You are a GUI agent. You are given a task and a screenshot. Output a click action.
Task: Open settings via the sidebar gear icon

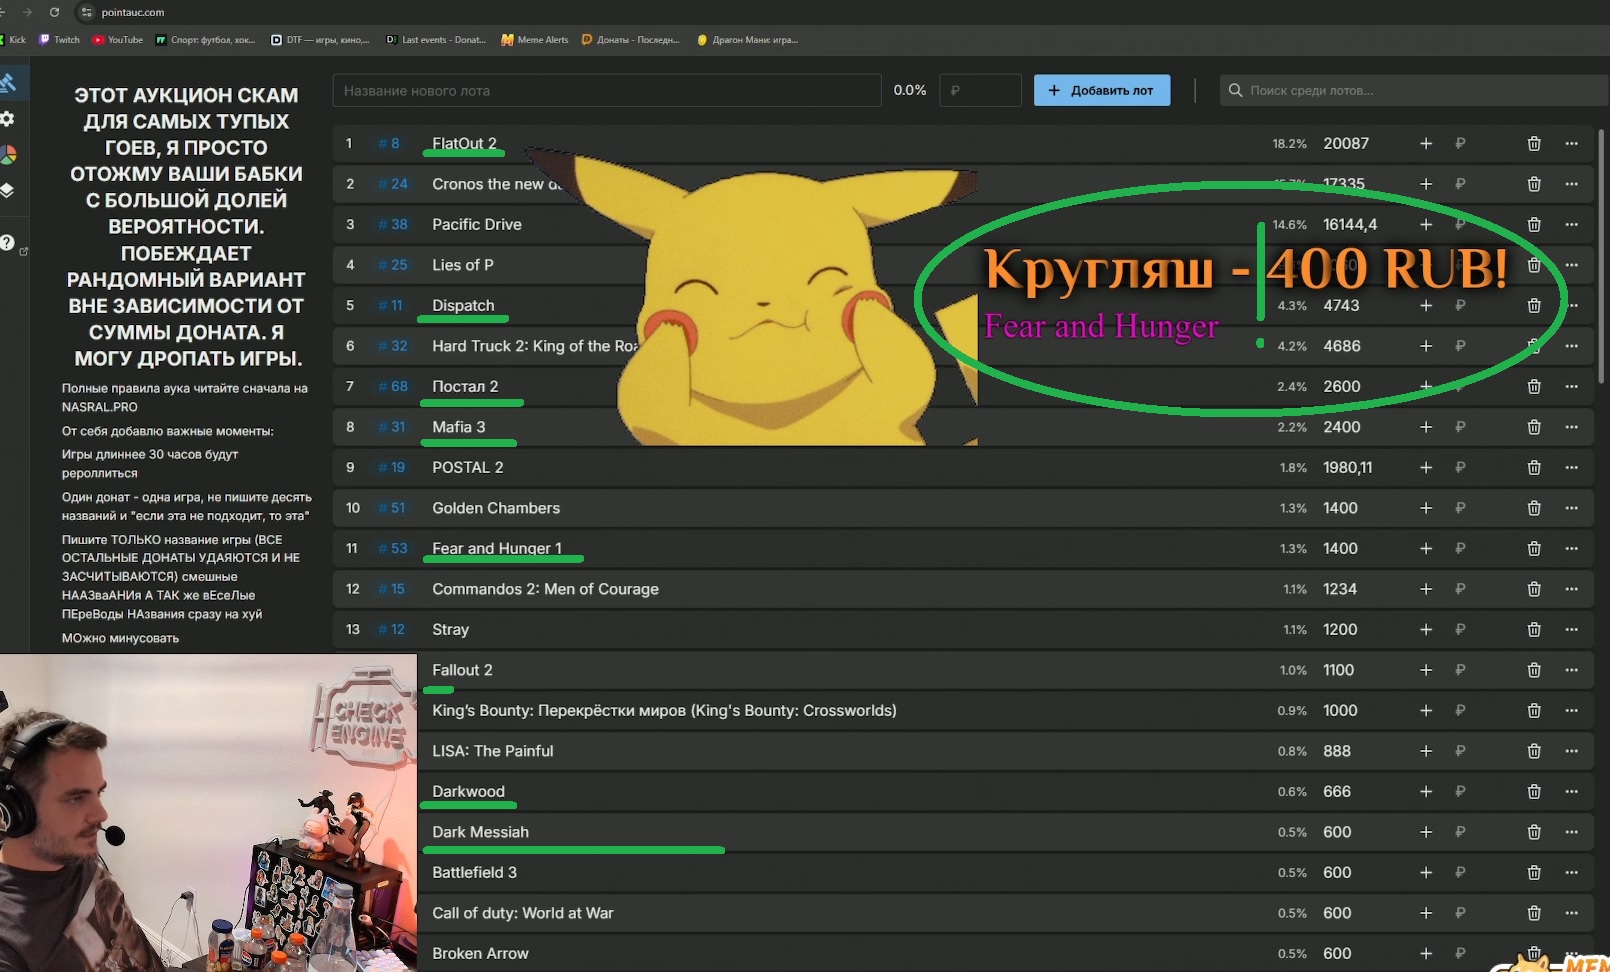coord(8,119)
